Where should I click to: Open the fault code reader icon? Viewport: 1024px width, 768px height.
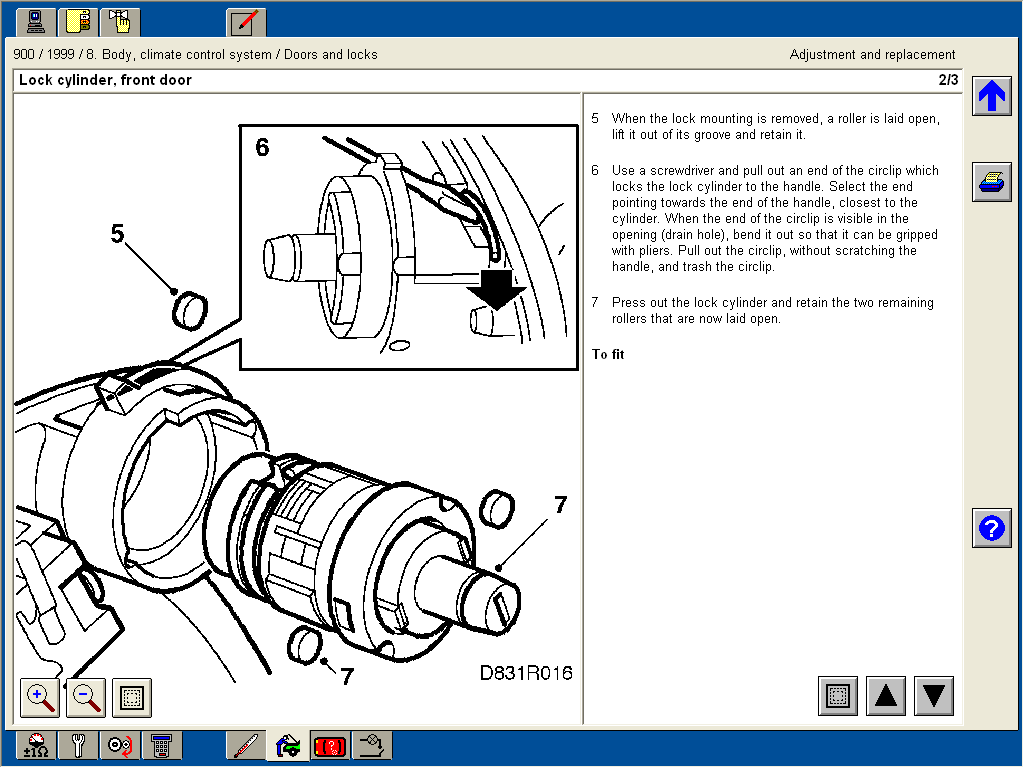[x=329, y=745]
